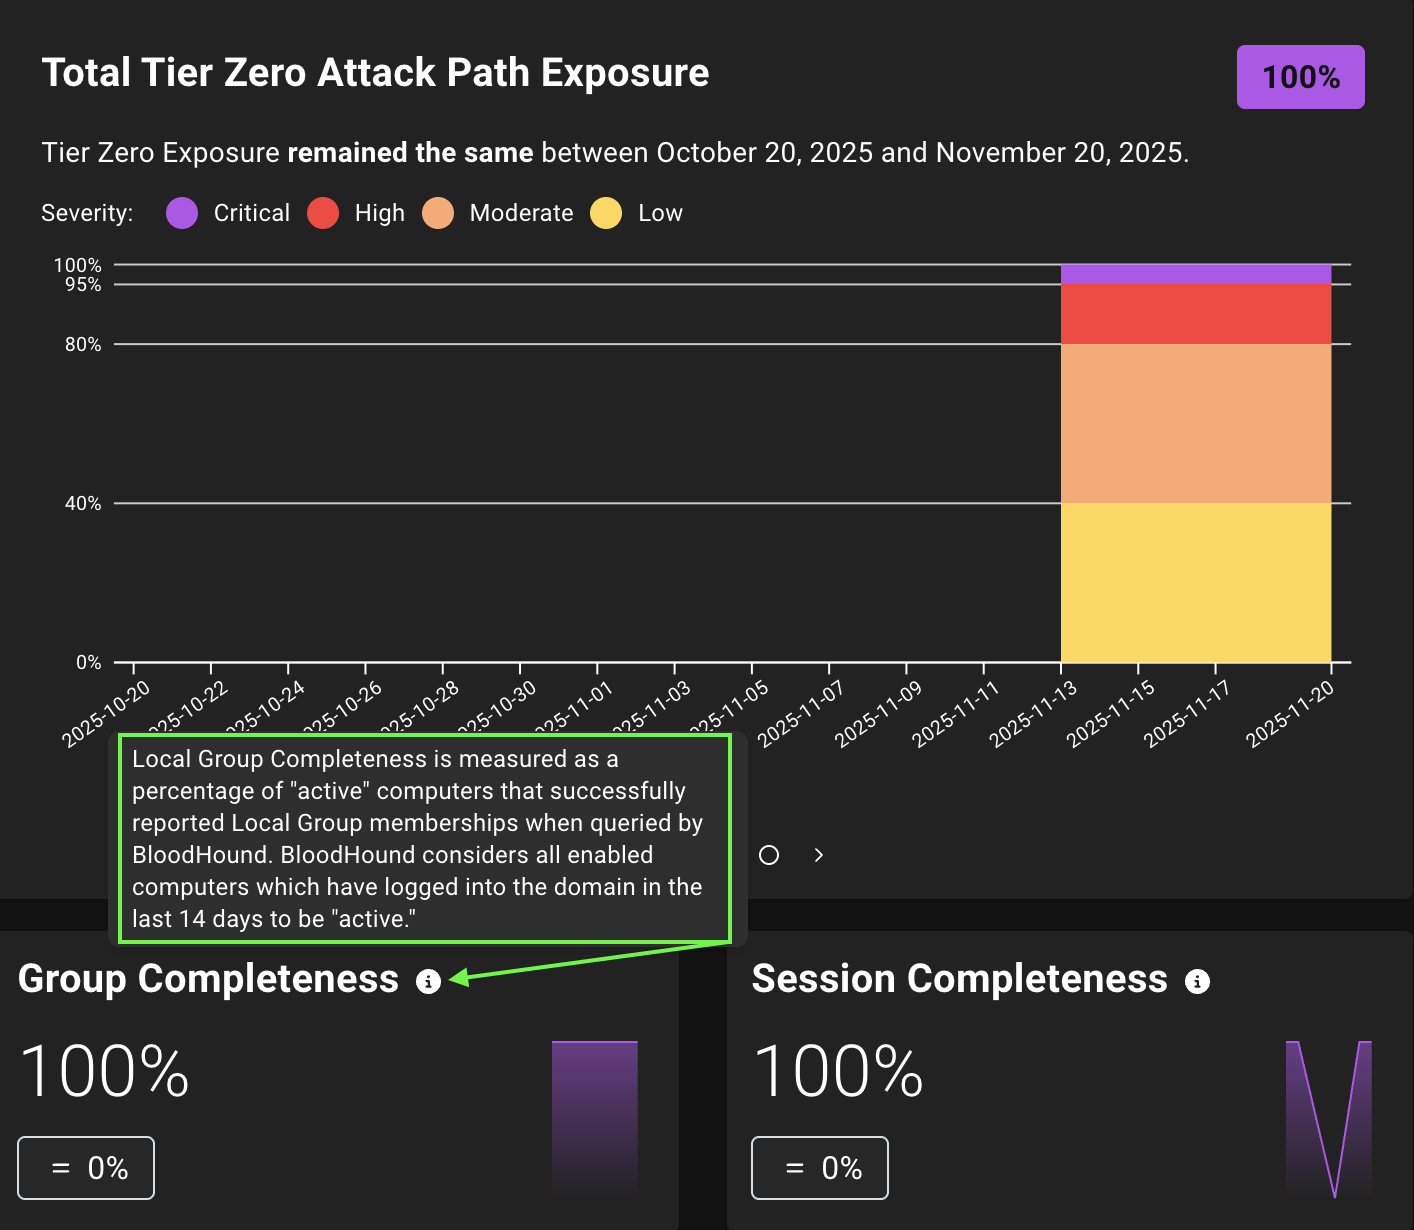Click the High severity legend dot
This screenshot has width=1414, height=1230.
(x=323, y=213)
